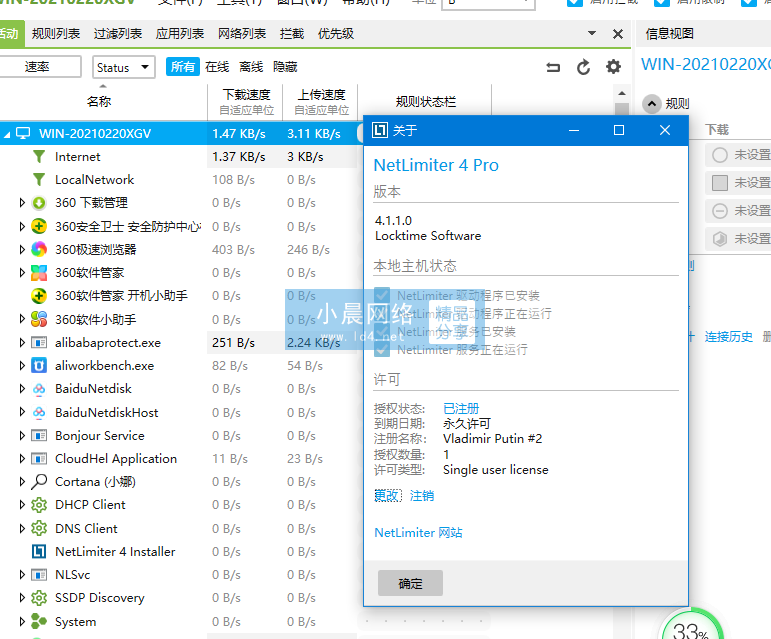Click the Internet filter funnel icon

coord(38,157)
